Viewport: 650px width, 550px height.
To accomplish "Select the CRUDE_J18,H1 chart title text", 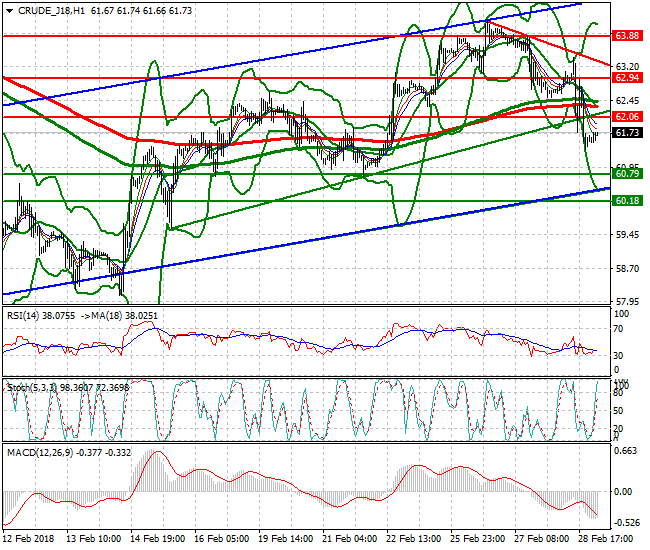I will click(51, 11).
